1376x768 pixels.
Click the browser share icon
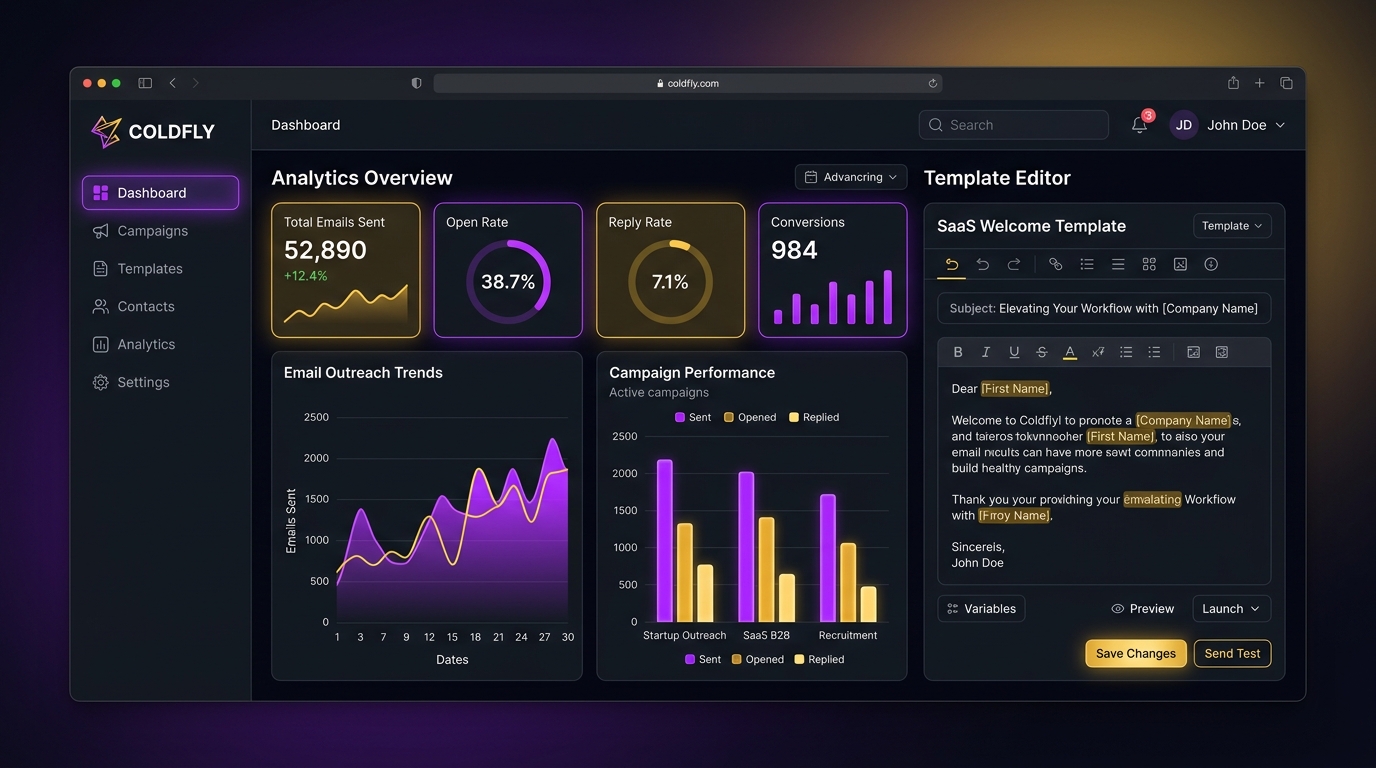click(1233, 83)
